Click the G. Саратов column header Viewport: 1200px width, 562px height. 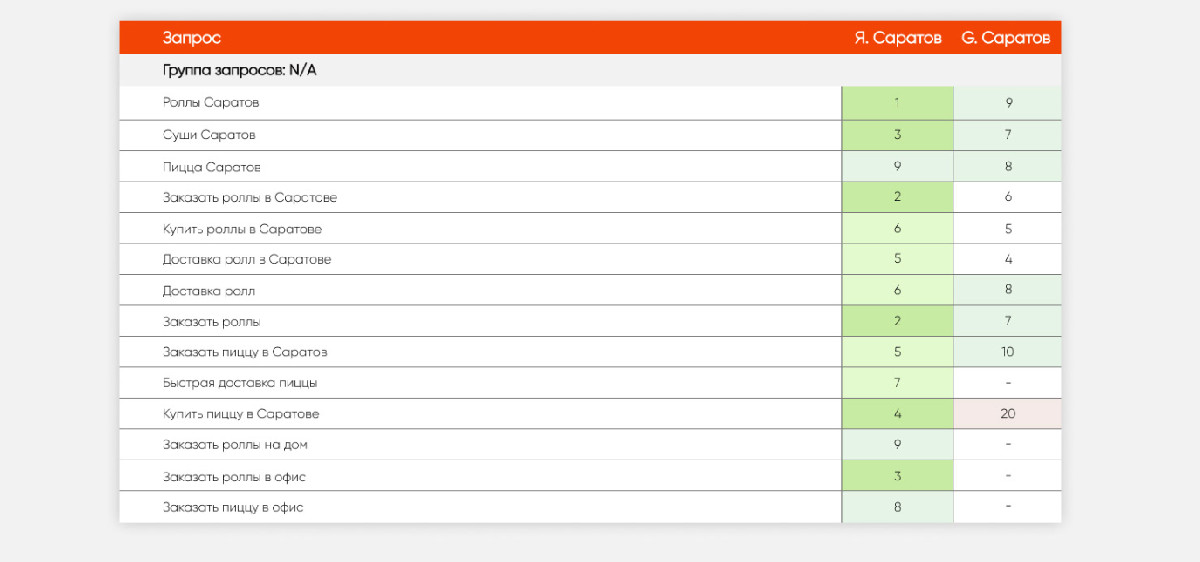[1005, 38]
